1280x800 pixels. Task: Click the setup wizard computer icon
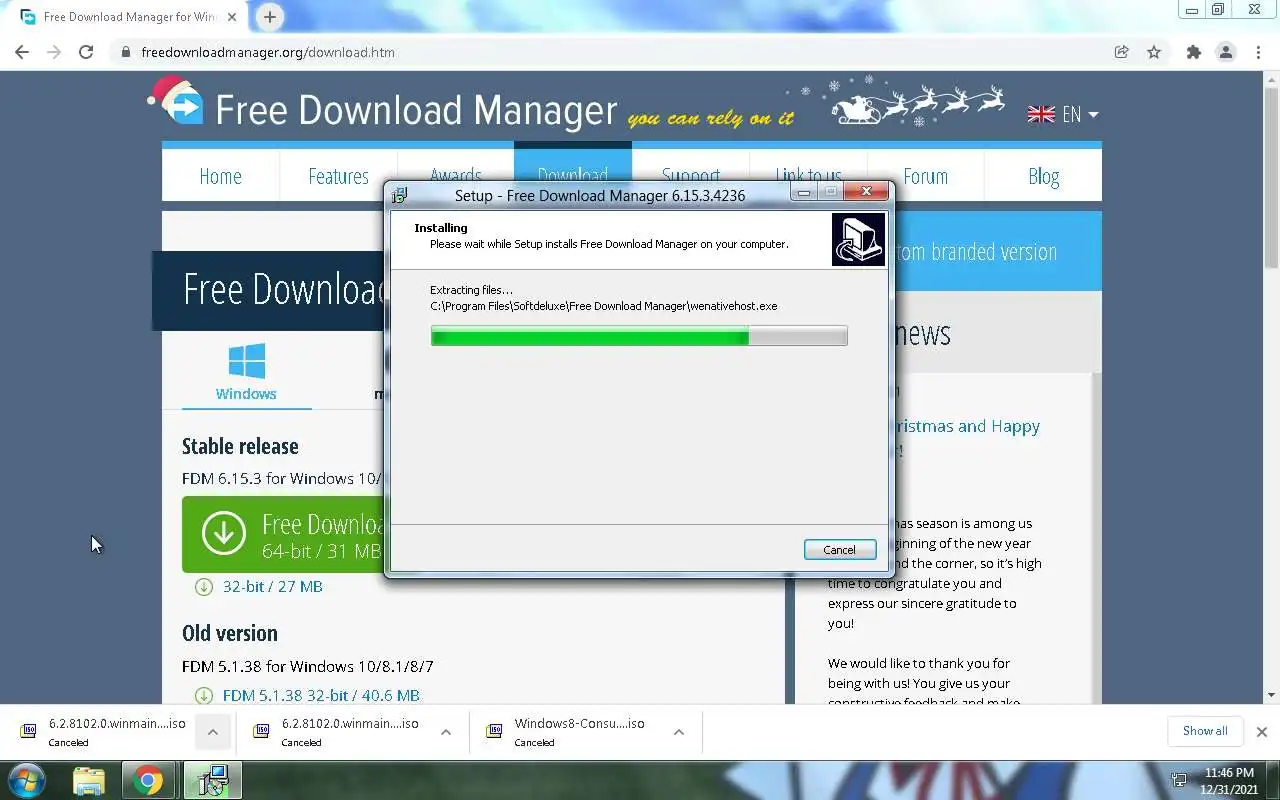(x=858, y=239)
